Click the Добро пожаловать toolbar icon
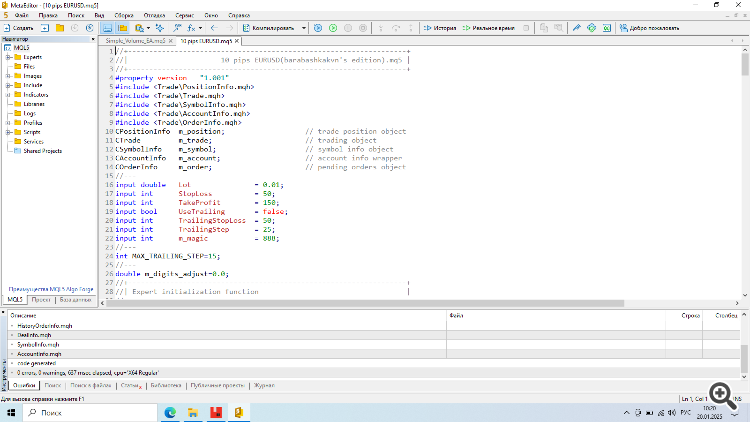This screenshot has height=422, width=750. coord(646,28)
